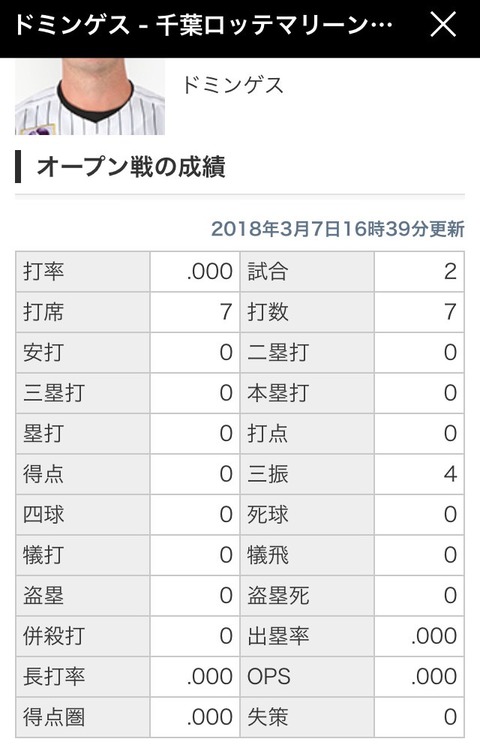Image resolution: width=480 pixels, height=748 pixels.
Task: Click the 三振 value 4
Action: 419,475
